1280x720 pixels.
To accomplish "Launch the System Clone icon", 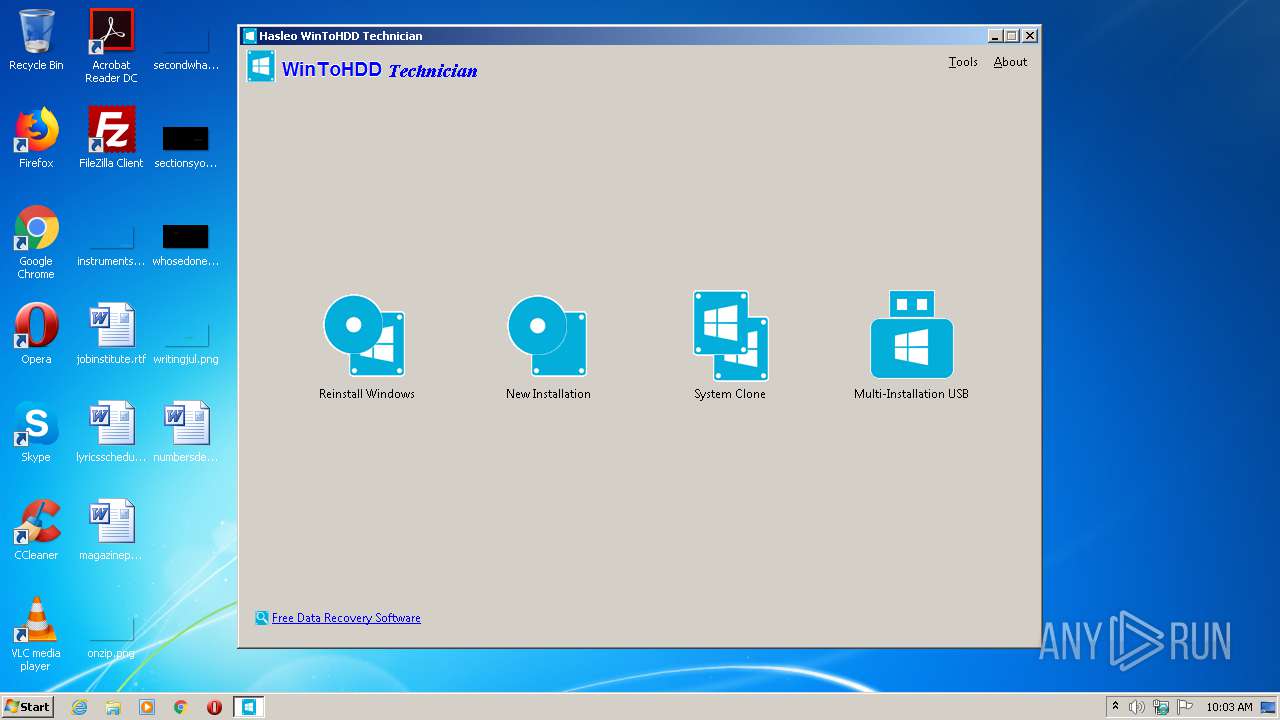I will (730, 336).
